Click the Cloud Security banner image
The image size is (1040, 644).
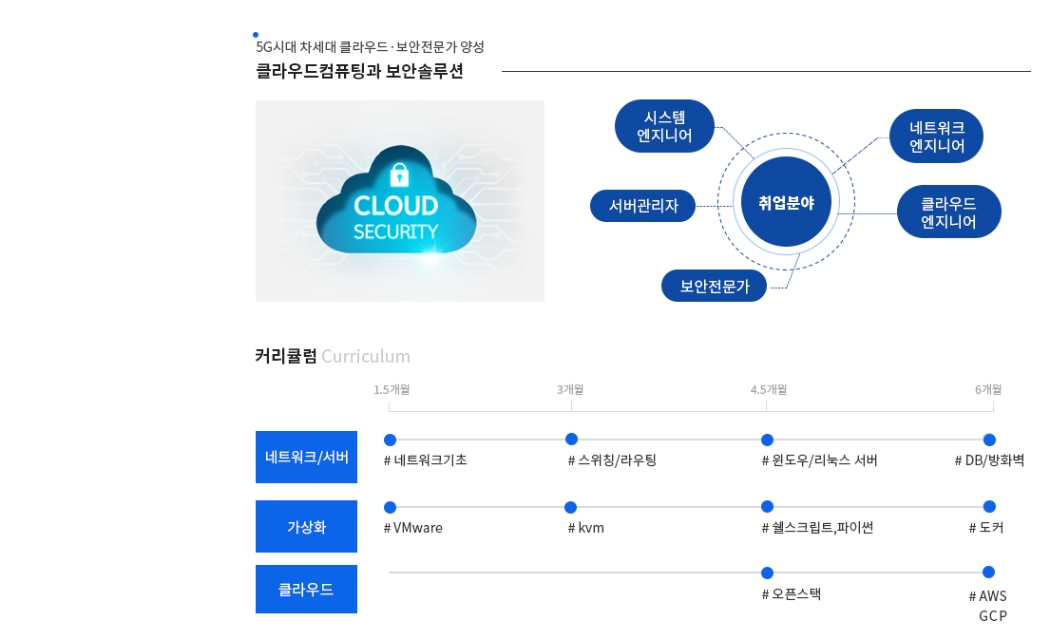[x=399, y=201]
